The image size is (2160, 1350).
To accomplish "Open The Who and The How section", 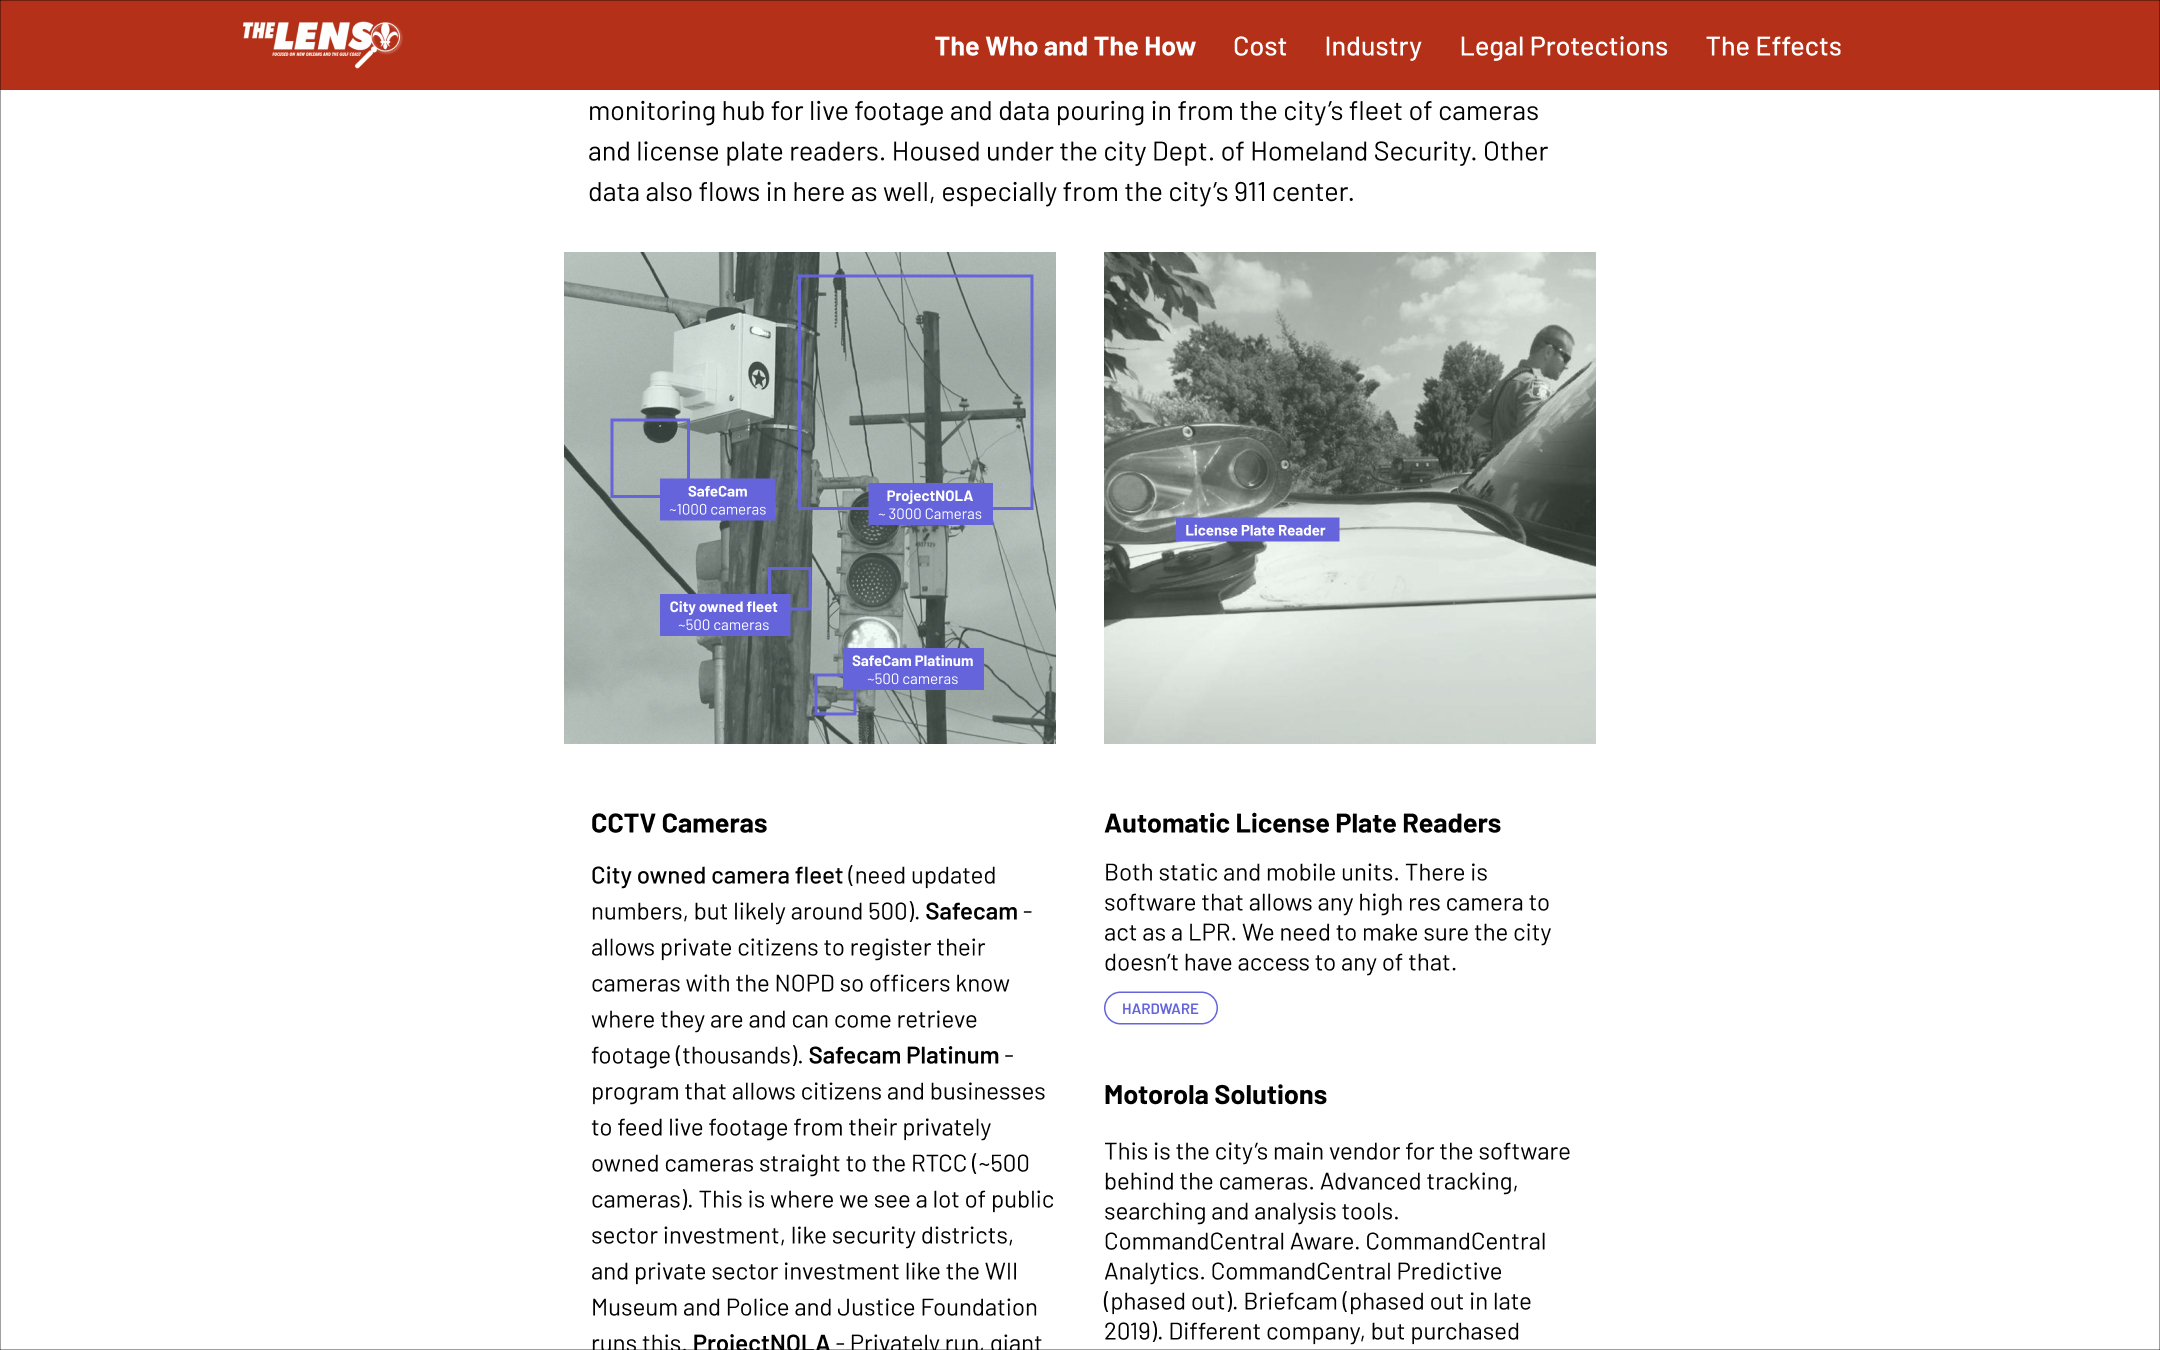I will pos(1065,47).
